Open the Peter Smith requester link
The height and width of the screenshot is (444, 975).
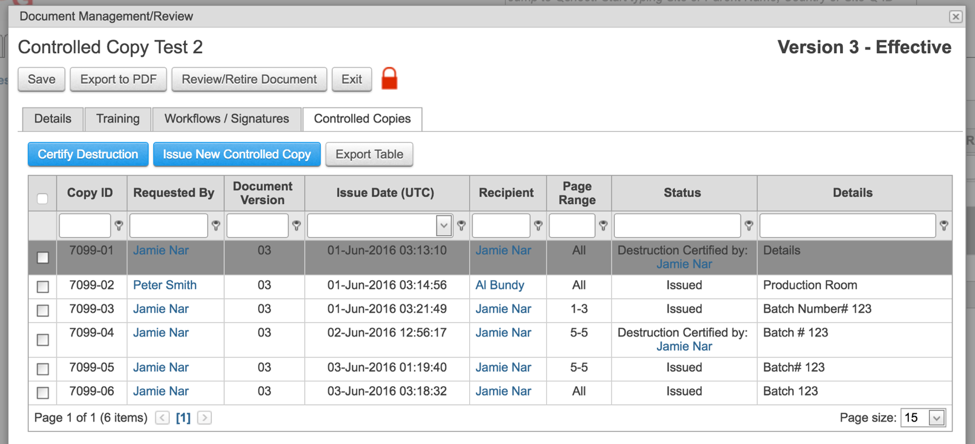point(165,285)
